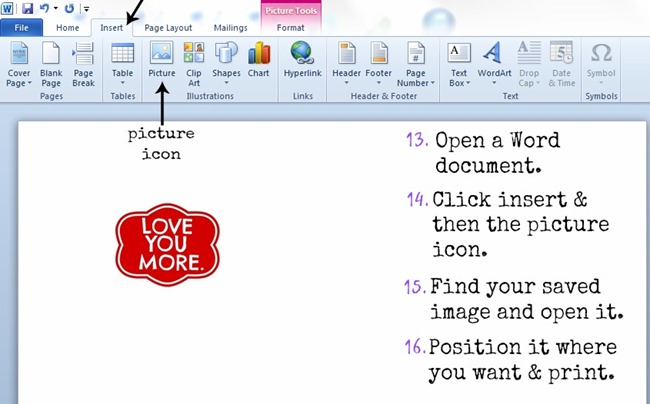Open the Shapes gallery
Image resolution: width=650 pixels, height=404 pixels.
coord(226,63)
